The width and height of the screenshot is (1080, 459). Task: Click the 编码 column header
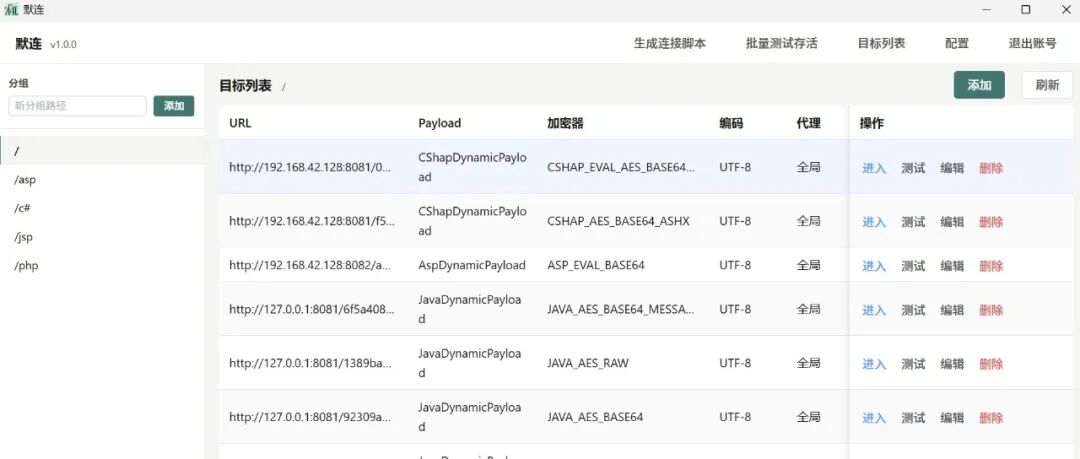(731, 123)
